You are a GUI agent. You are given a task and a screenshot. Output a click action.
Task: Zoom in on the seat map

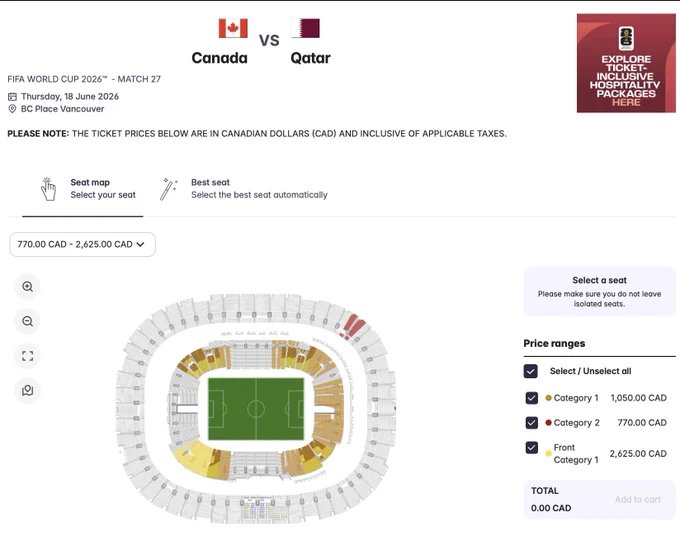28,287
